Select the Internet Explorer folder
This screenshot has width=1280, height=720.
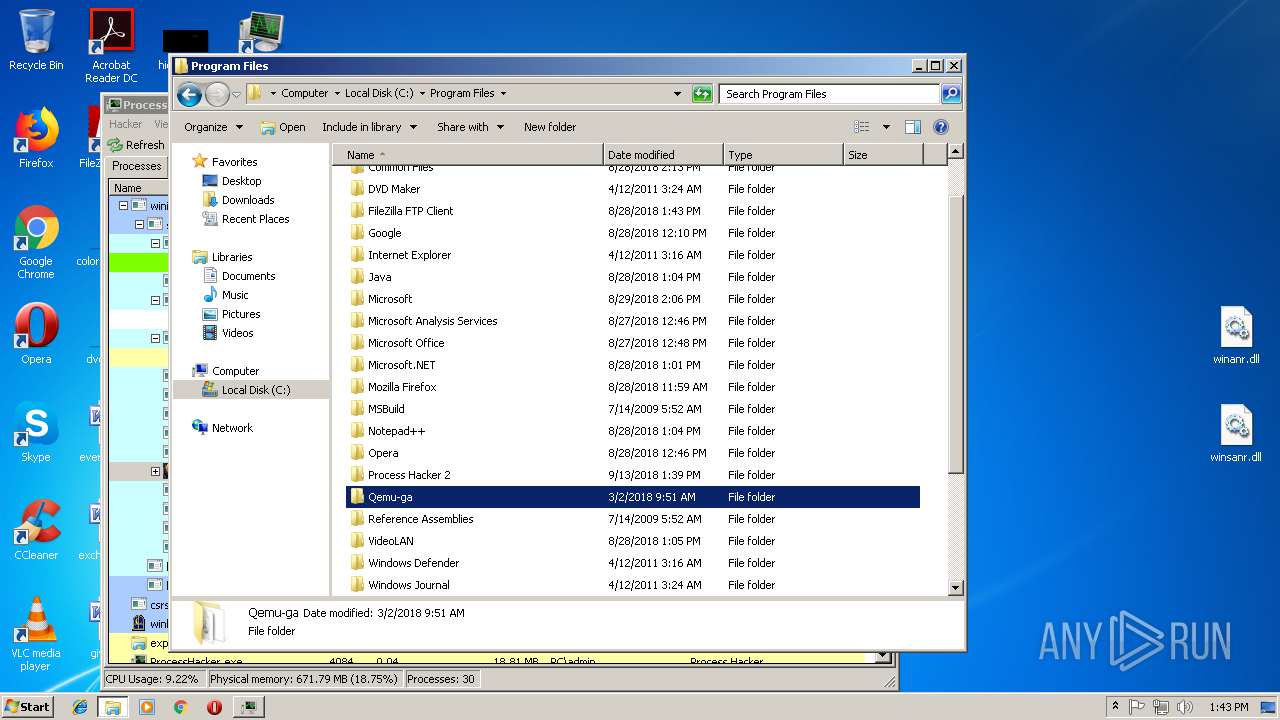(x=409, y=255)
